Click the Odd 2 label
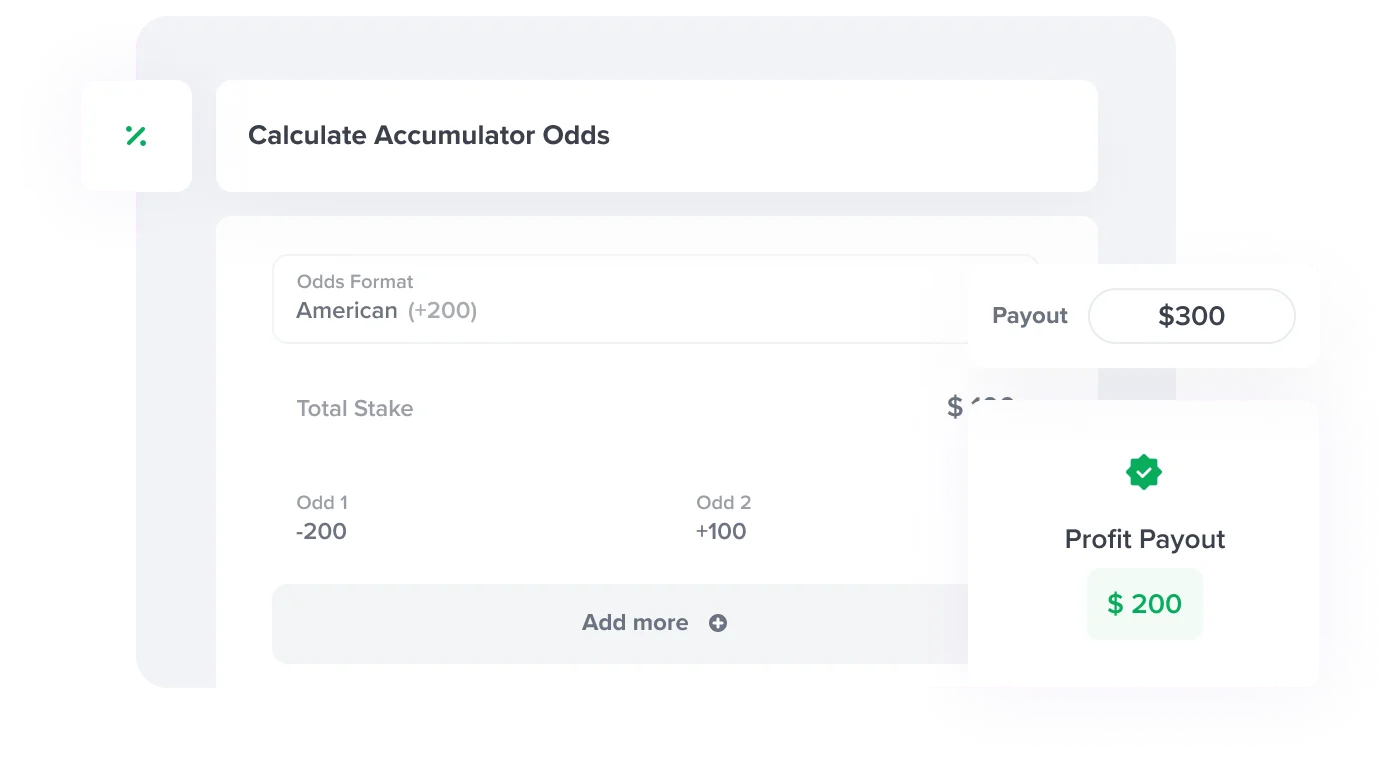 pyautogui.click(x=724, y=503)
